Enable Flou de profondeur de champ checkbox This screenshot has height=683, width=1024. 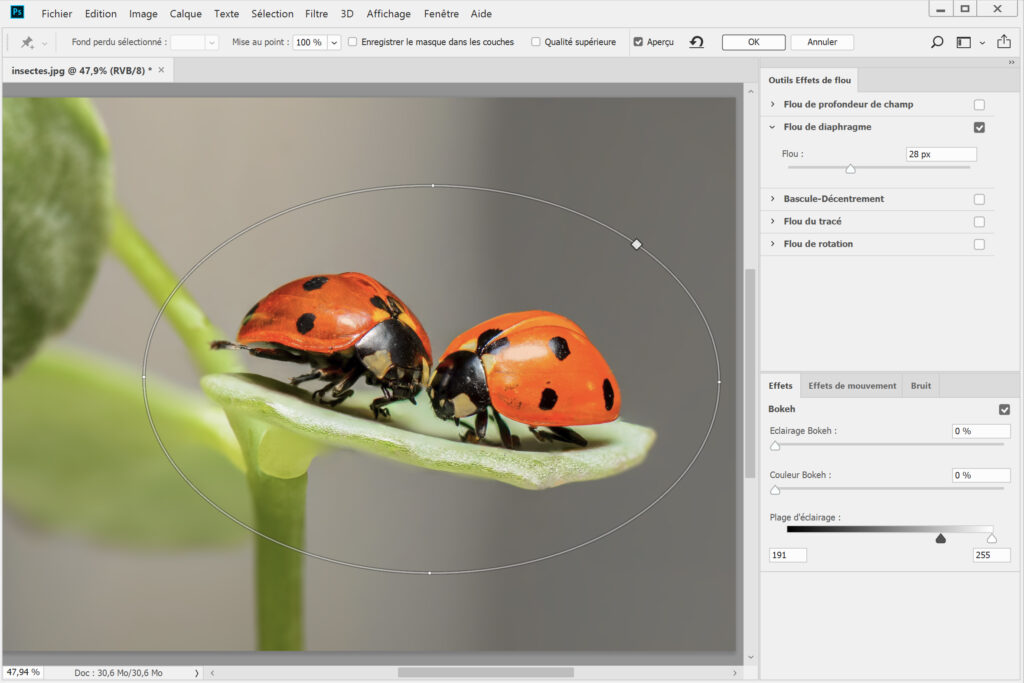(x=979, y=104)
